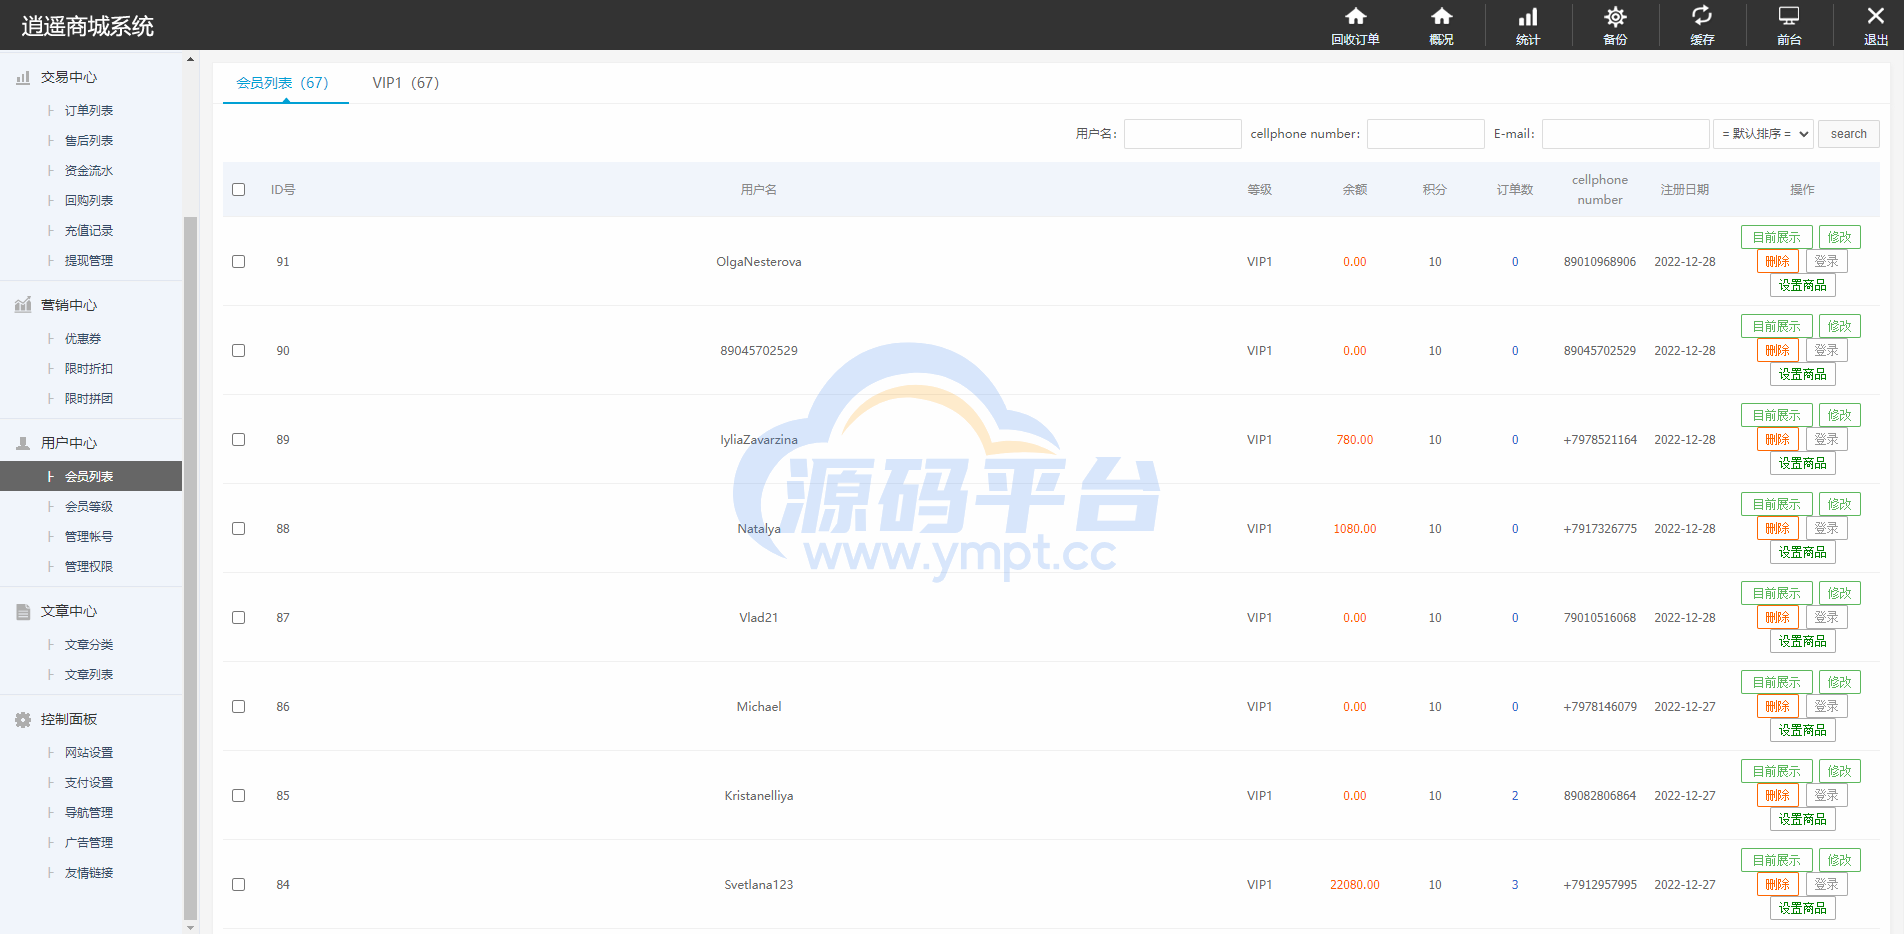Click 设置商品 for Vlad21
1904x934 pixels.
1802,641
